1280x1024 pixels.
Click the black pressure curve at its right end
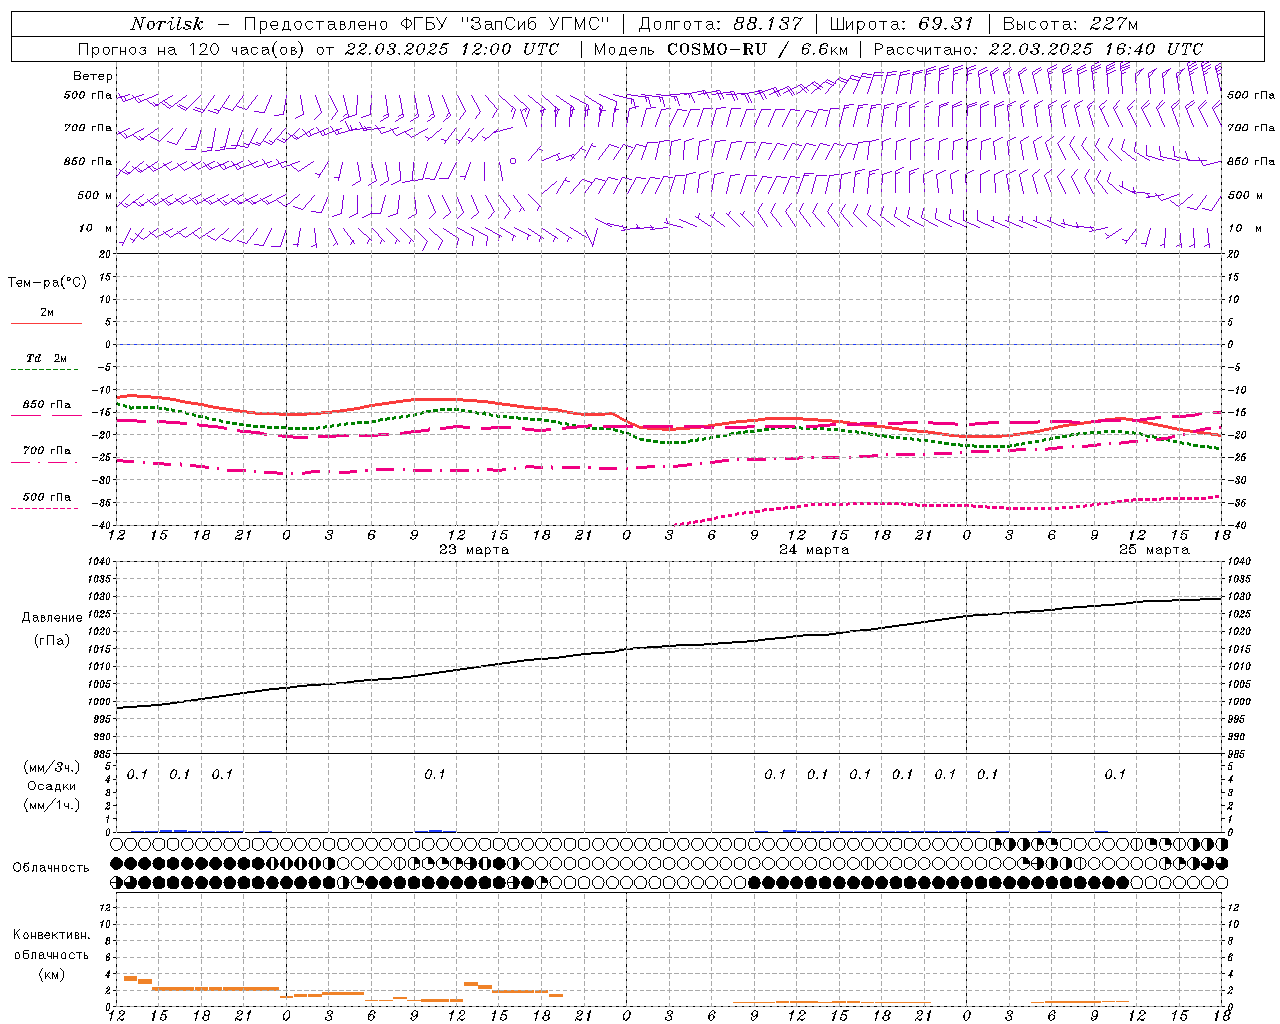tap(1218, 599)
